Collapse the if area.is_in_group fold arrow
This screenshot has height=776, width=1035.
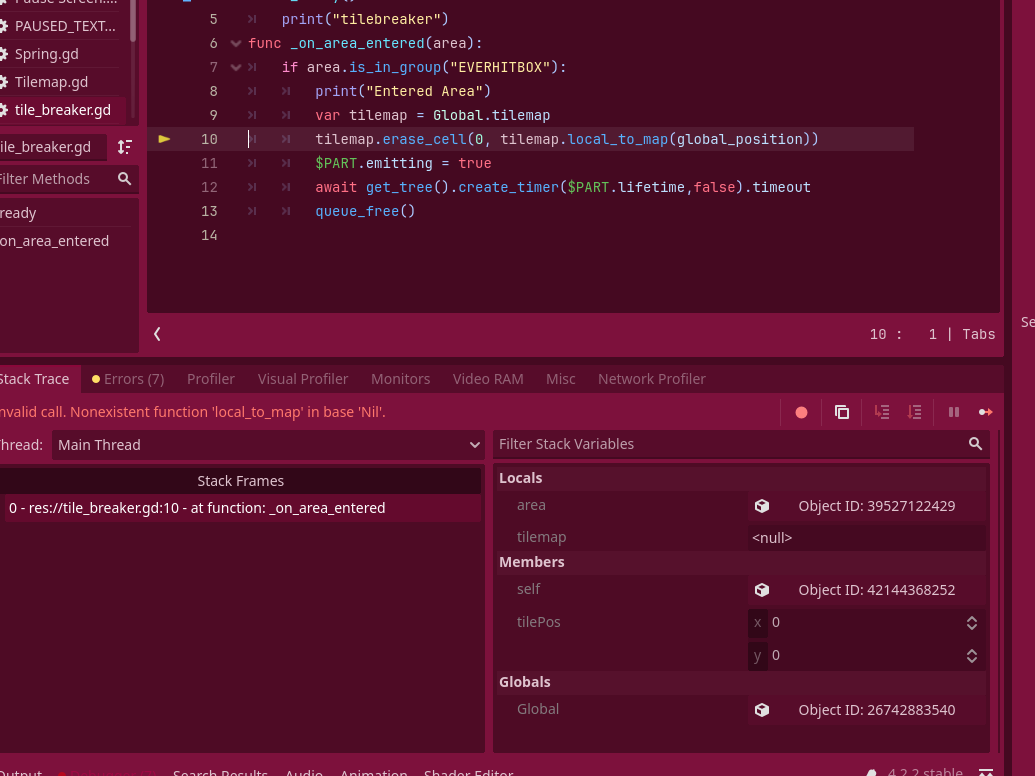[x=236, y=67]
